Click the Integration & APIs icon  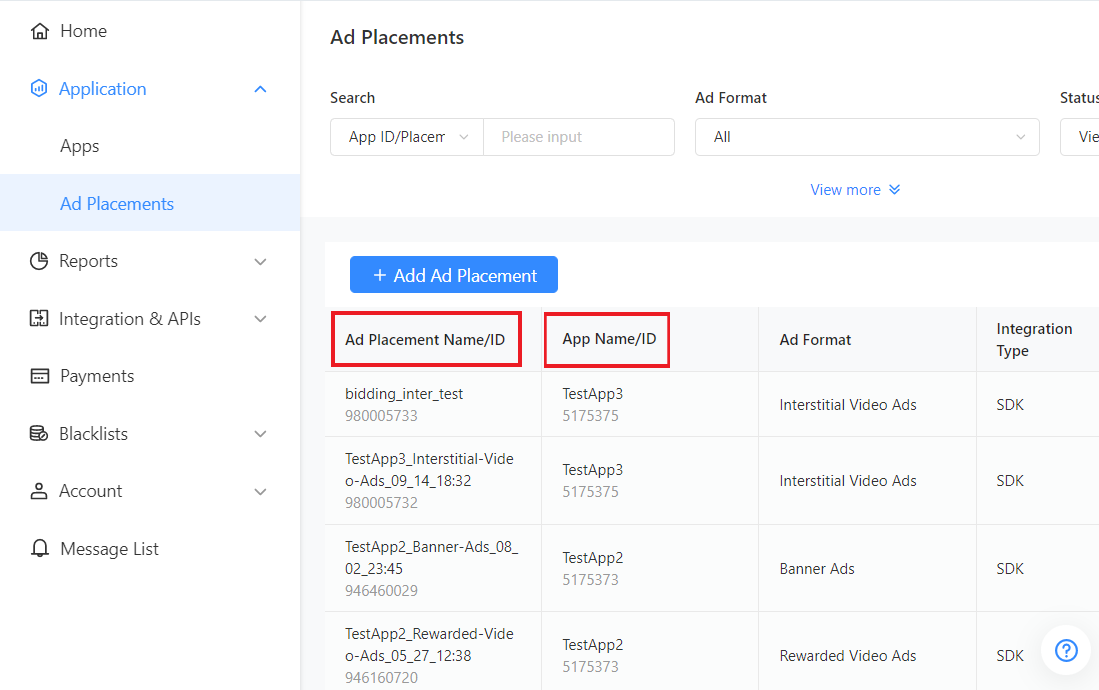(x=39, y=319)
